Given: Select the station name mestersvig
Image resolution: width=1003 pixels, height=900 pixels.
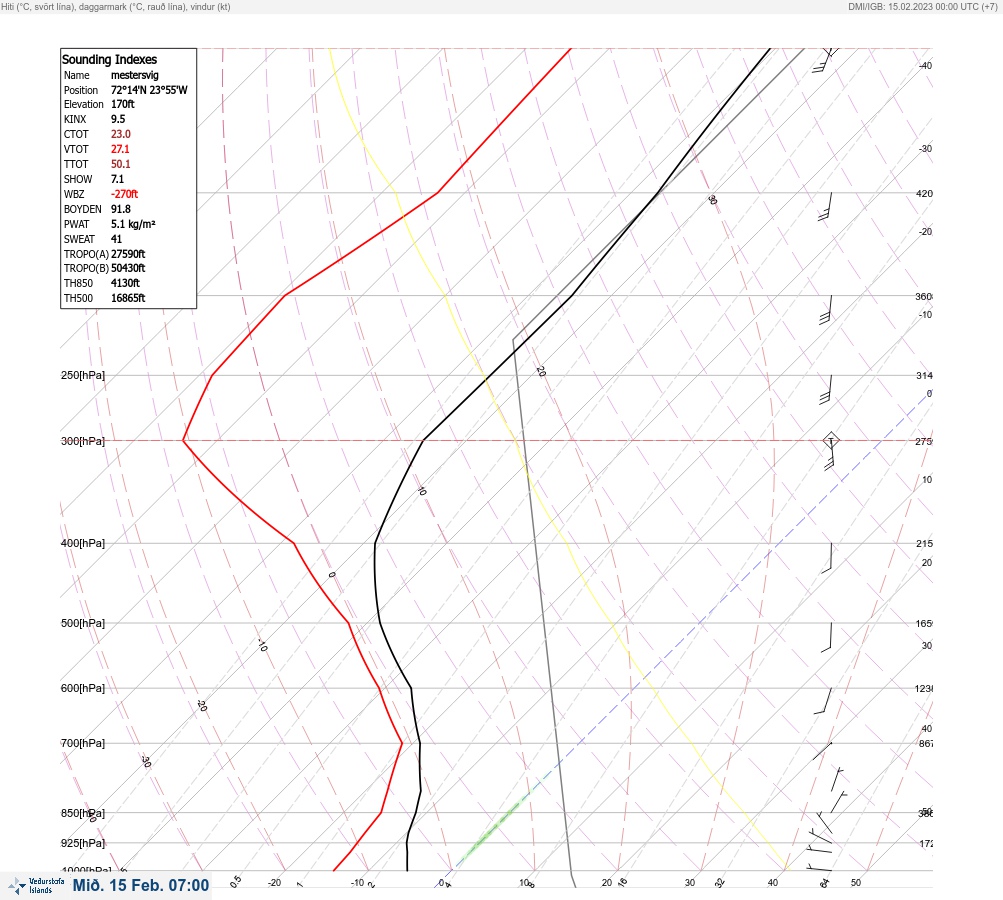Looking at the screenshot, I should pyautogui.click(x=134, y=75).
